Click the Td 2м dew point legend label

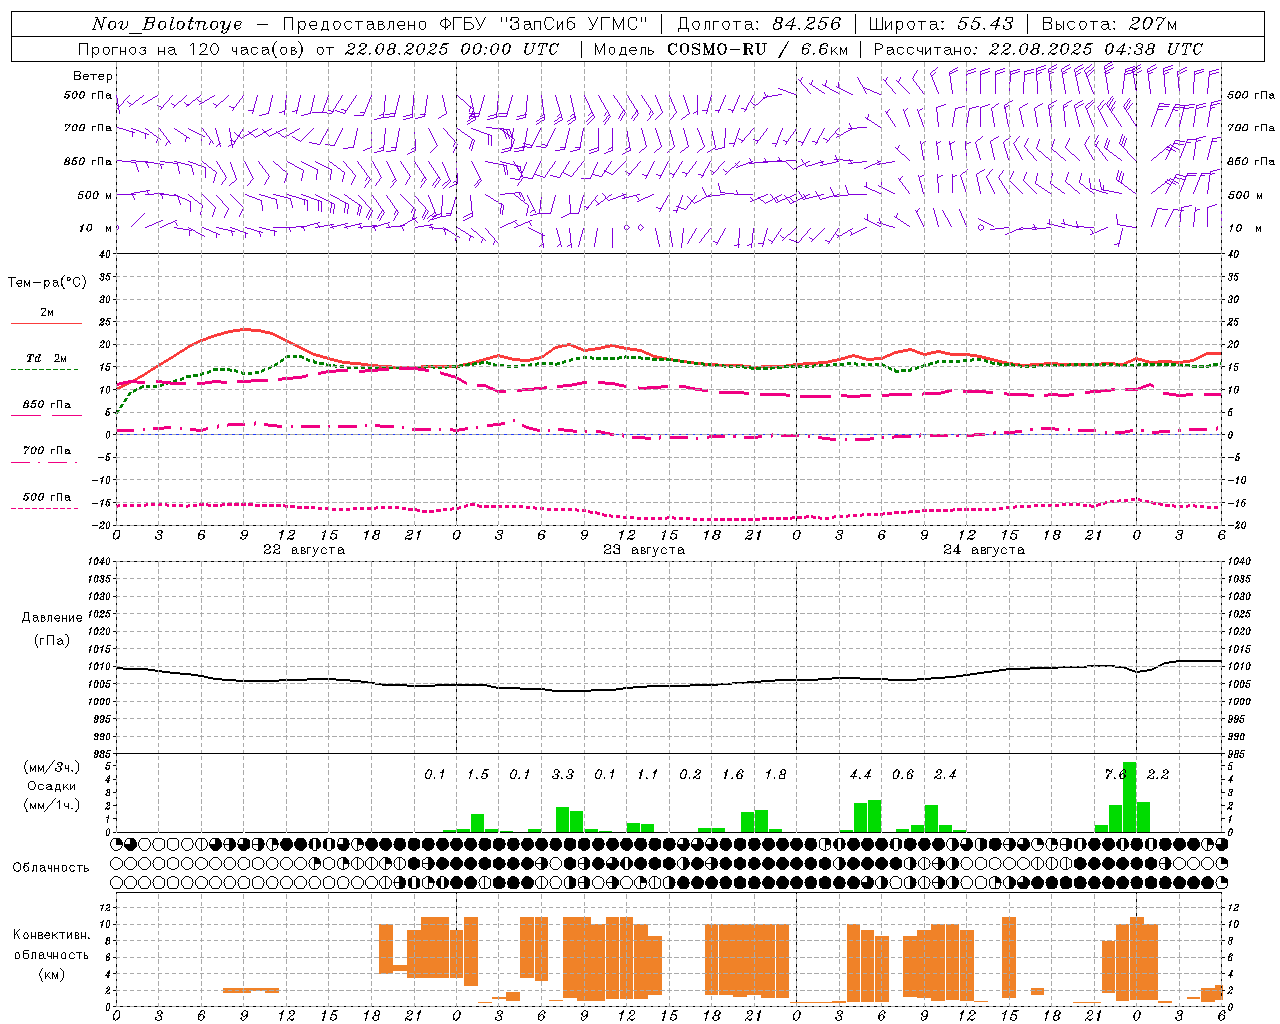pos(46,358)
